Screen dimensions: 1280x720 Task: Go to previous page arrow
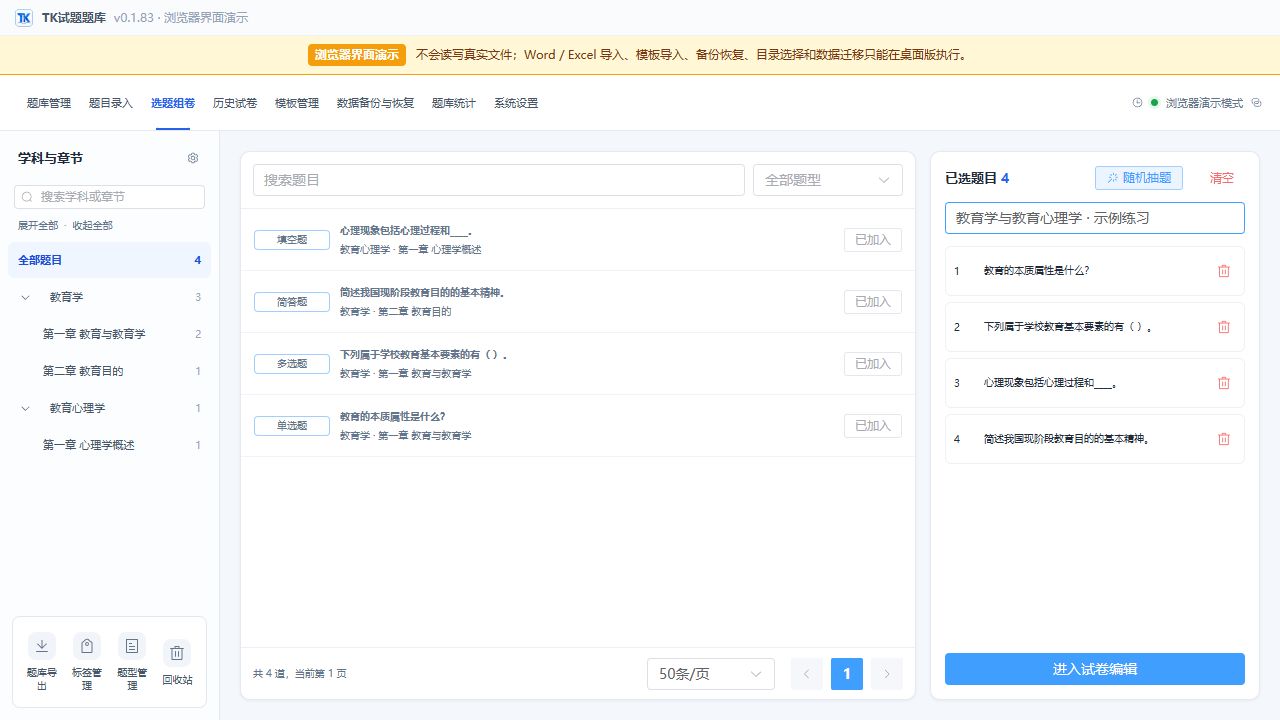pyautogui.click(x=807, y=674)
